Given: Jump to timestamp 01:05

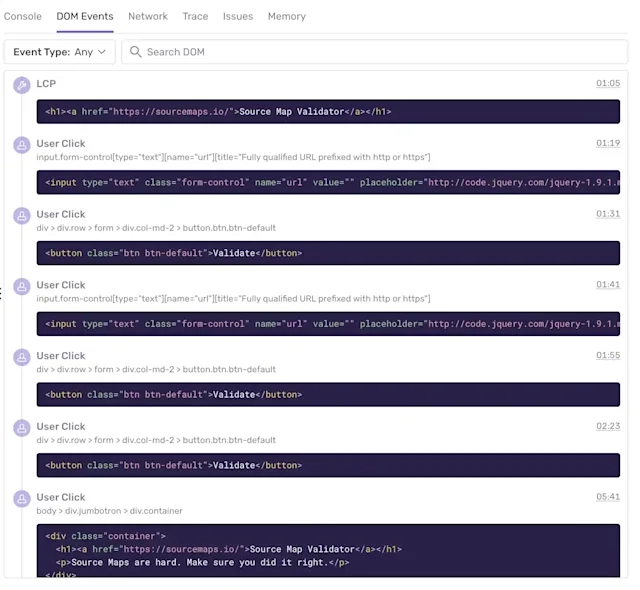Looking at the screenshot, I should coord(608,83).
